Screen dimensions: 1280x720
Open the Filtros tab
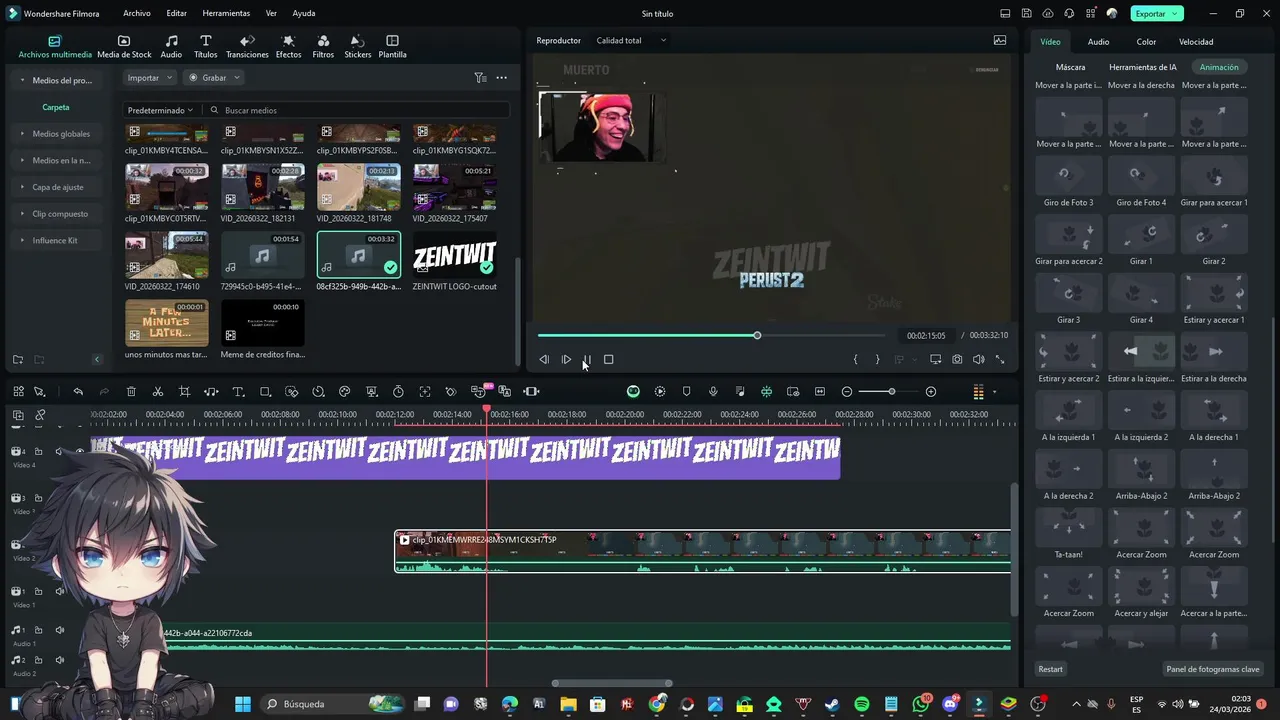(323, 46)
